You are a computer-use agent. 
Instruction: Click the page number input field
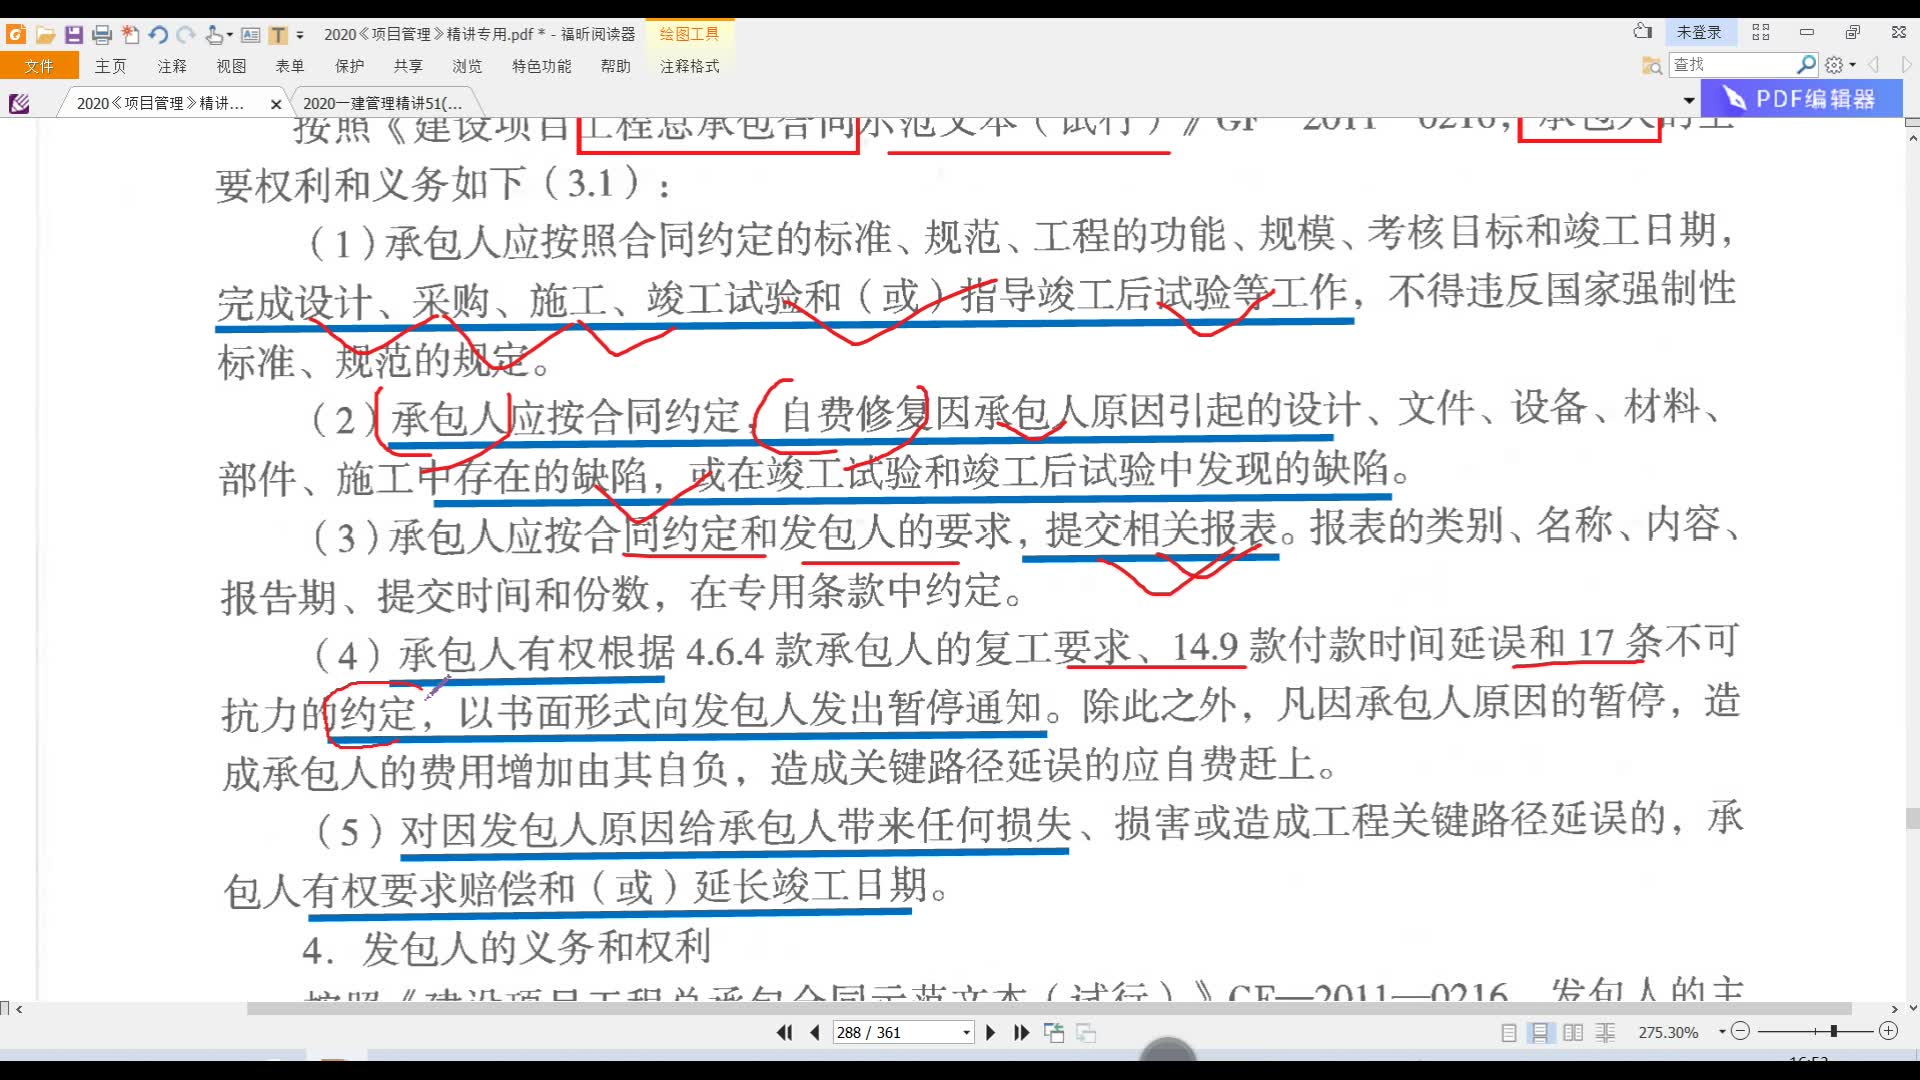pos(895,1032)
